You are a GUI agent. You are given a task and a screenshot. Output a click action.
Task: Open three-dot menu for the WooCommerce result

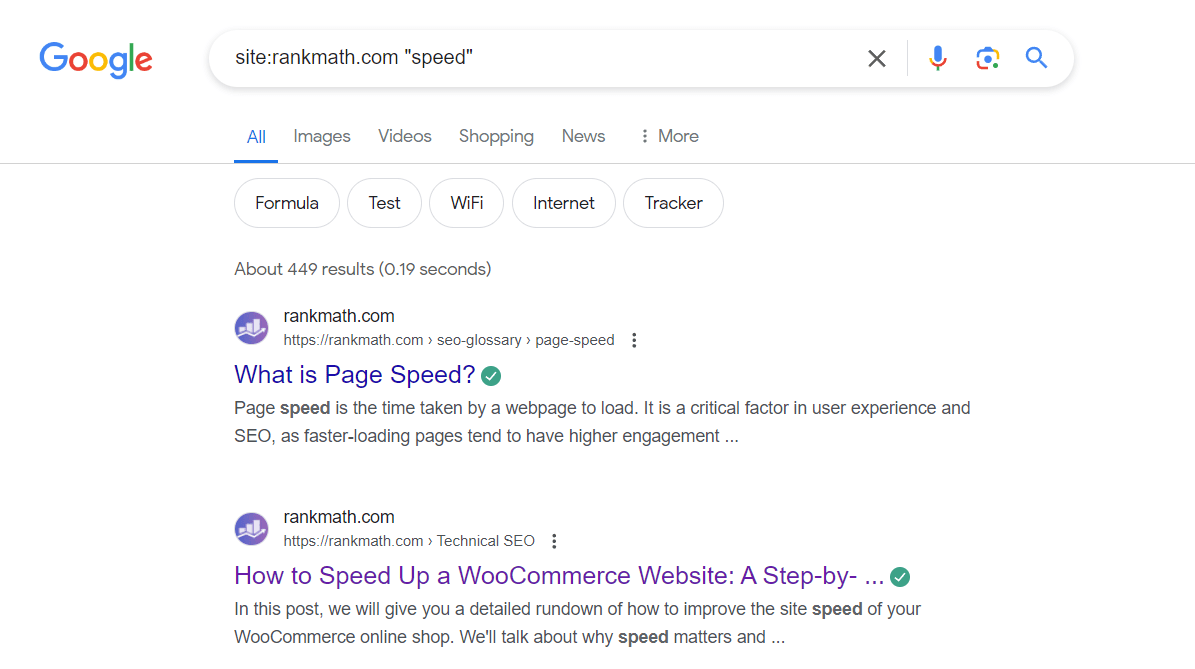[x=554, y=540]
